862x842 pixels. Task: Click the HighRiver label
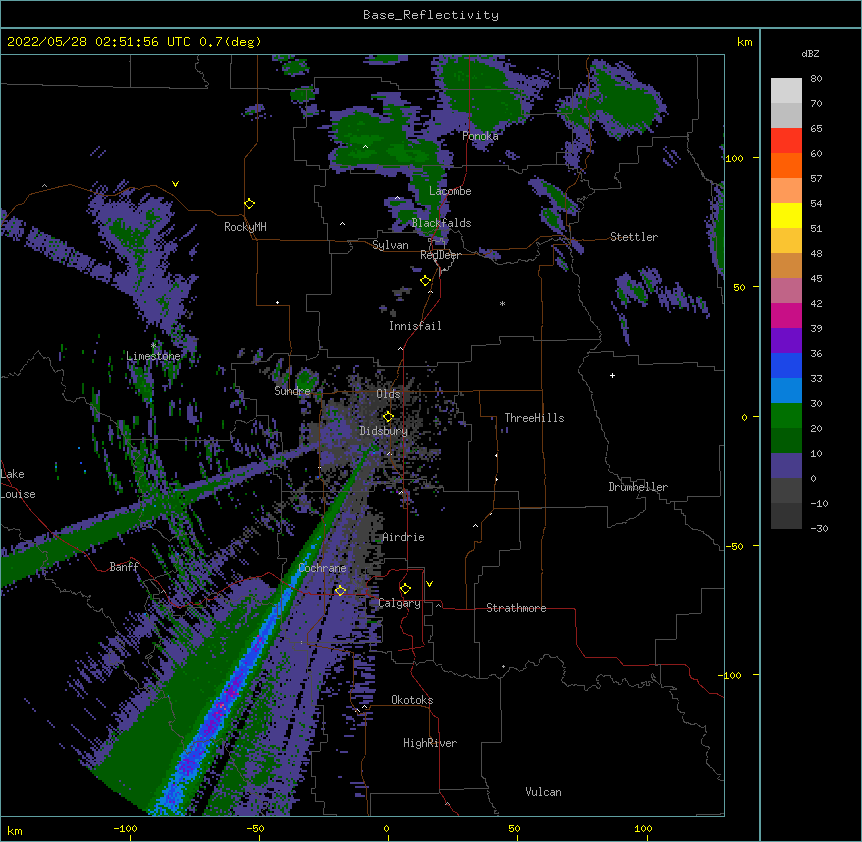point(430,743)
